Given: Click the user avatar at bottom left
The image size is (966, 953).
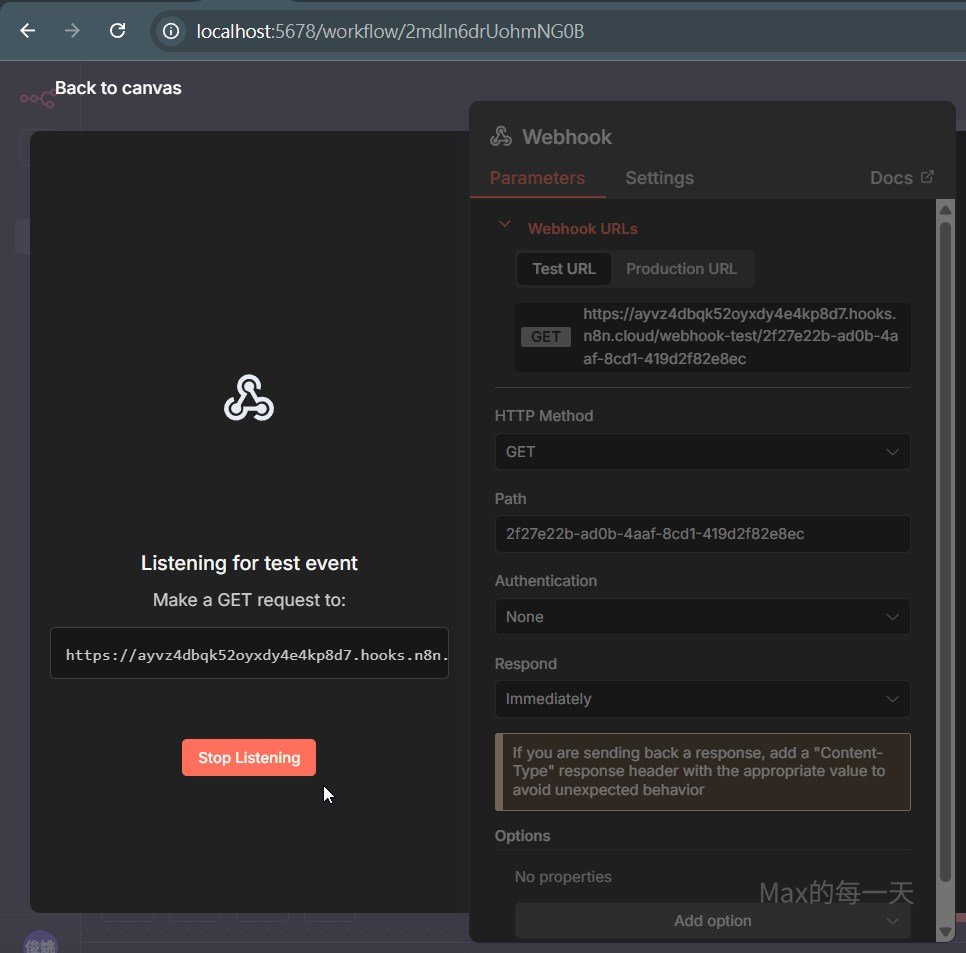Looking at the screenshot, I should 41,944.
